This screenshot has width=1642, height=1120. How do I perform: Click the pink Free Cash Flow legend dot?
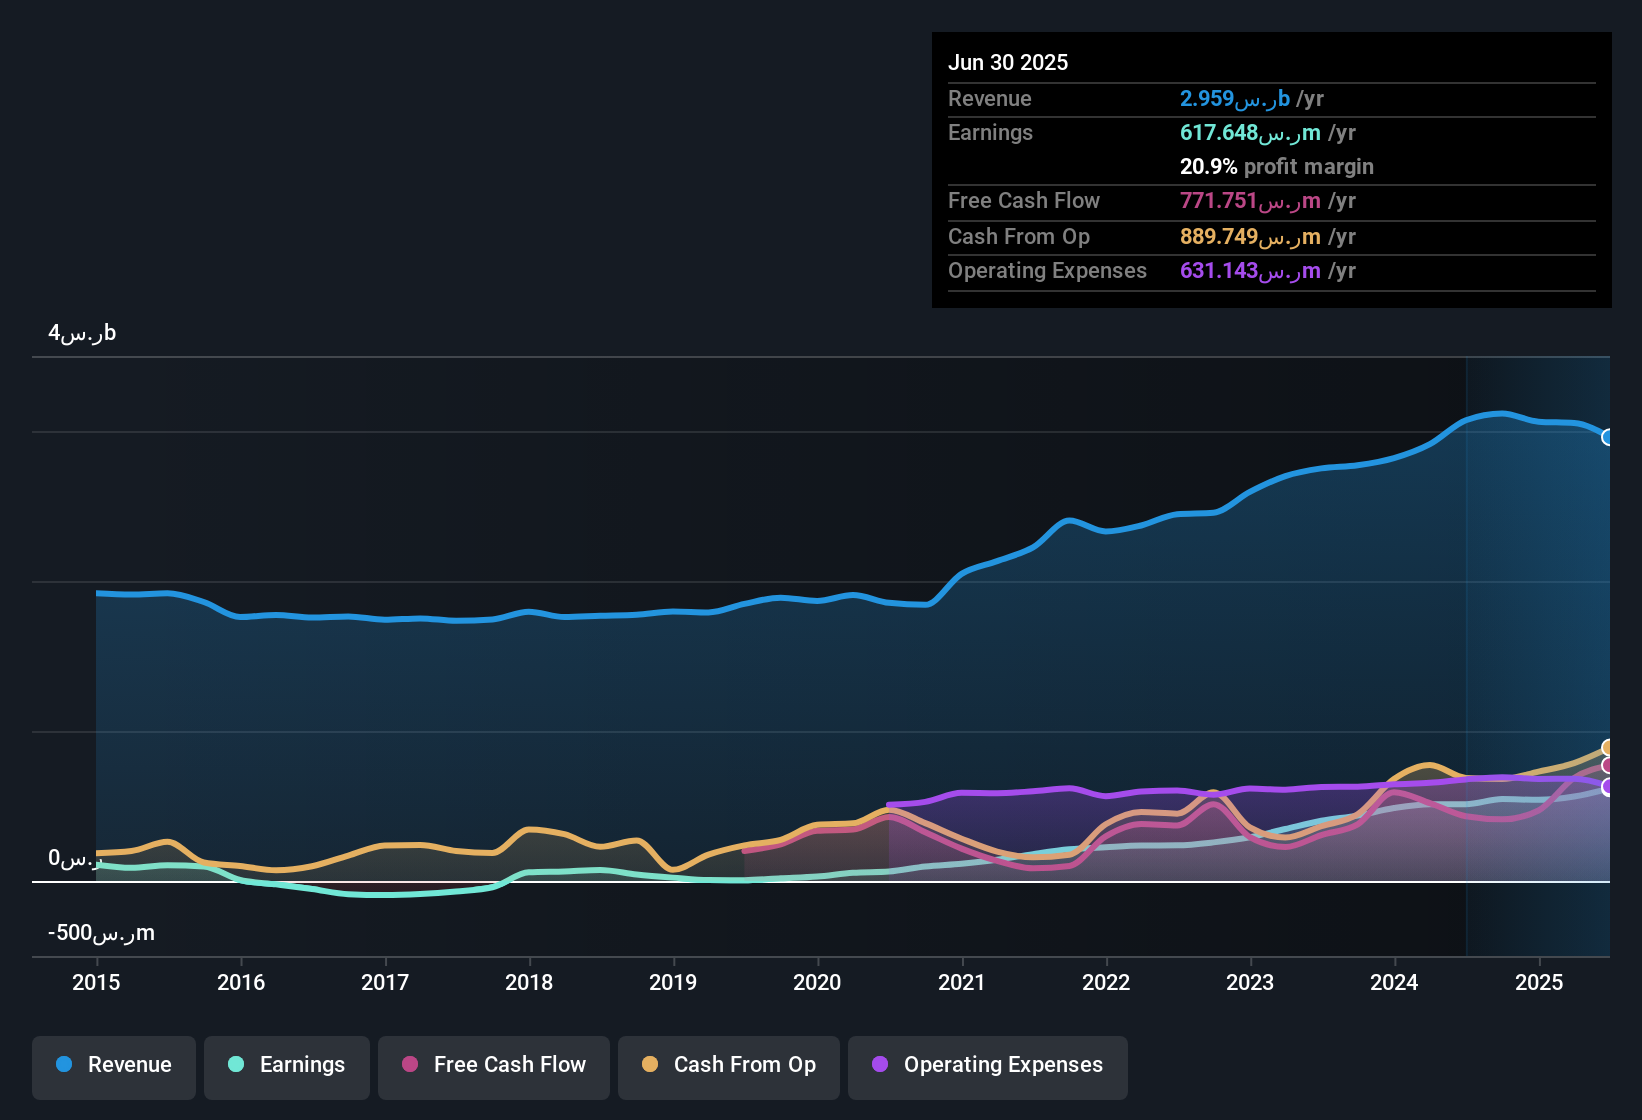point(410,1064)
